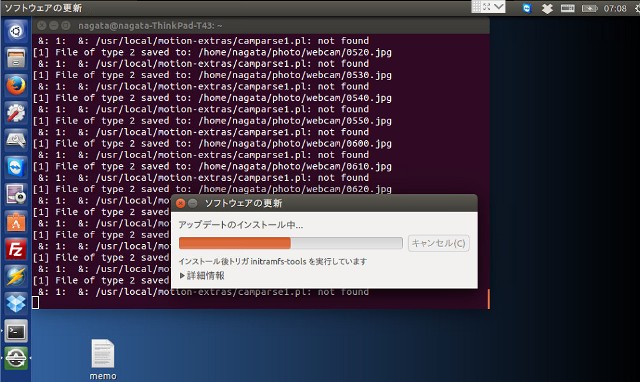Close the terminal window
640x382 pixels.
41,26
